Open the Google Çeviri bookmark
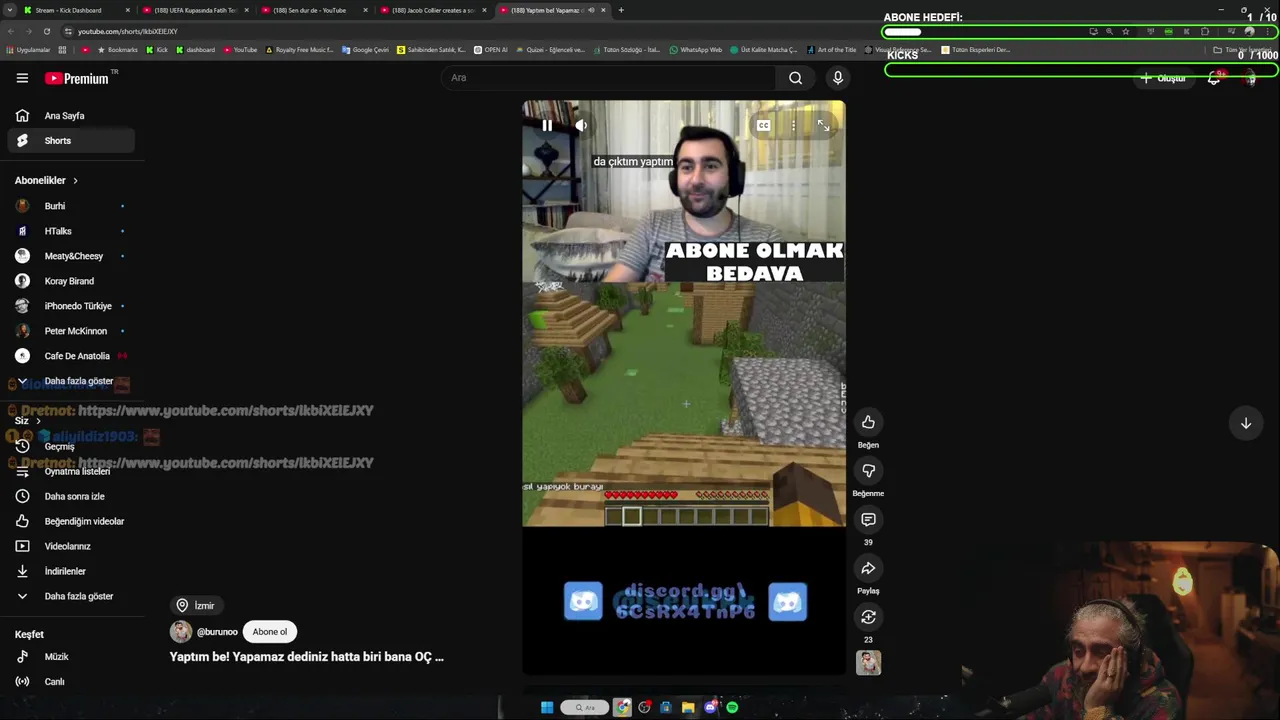 (x=365, y=49)
